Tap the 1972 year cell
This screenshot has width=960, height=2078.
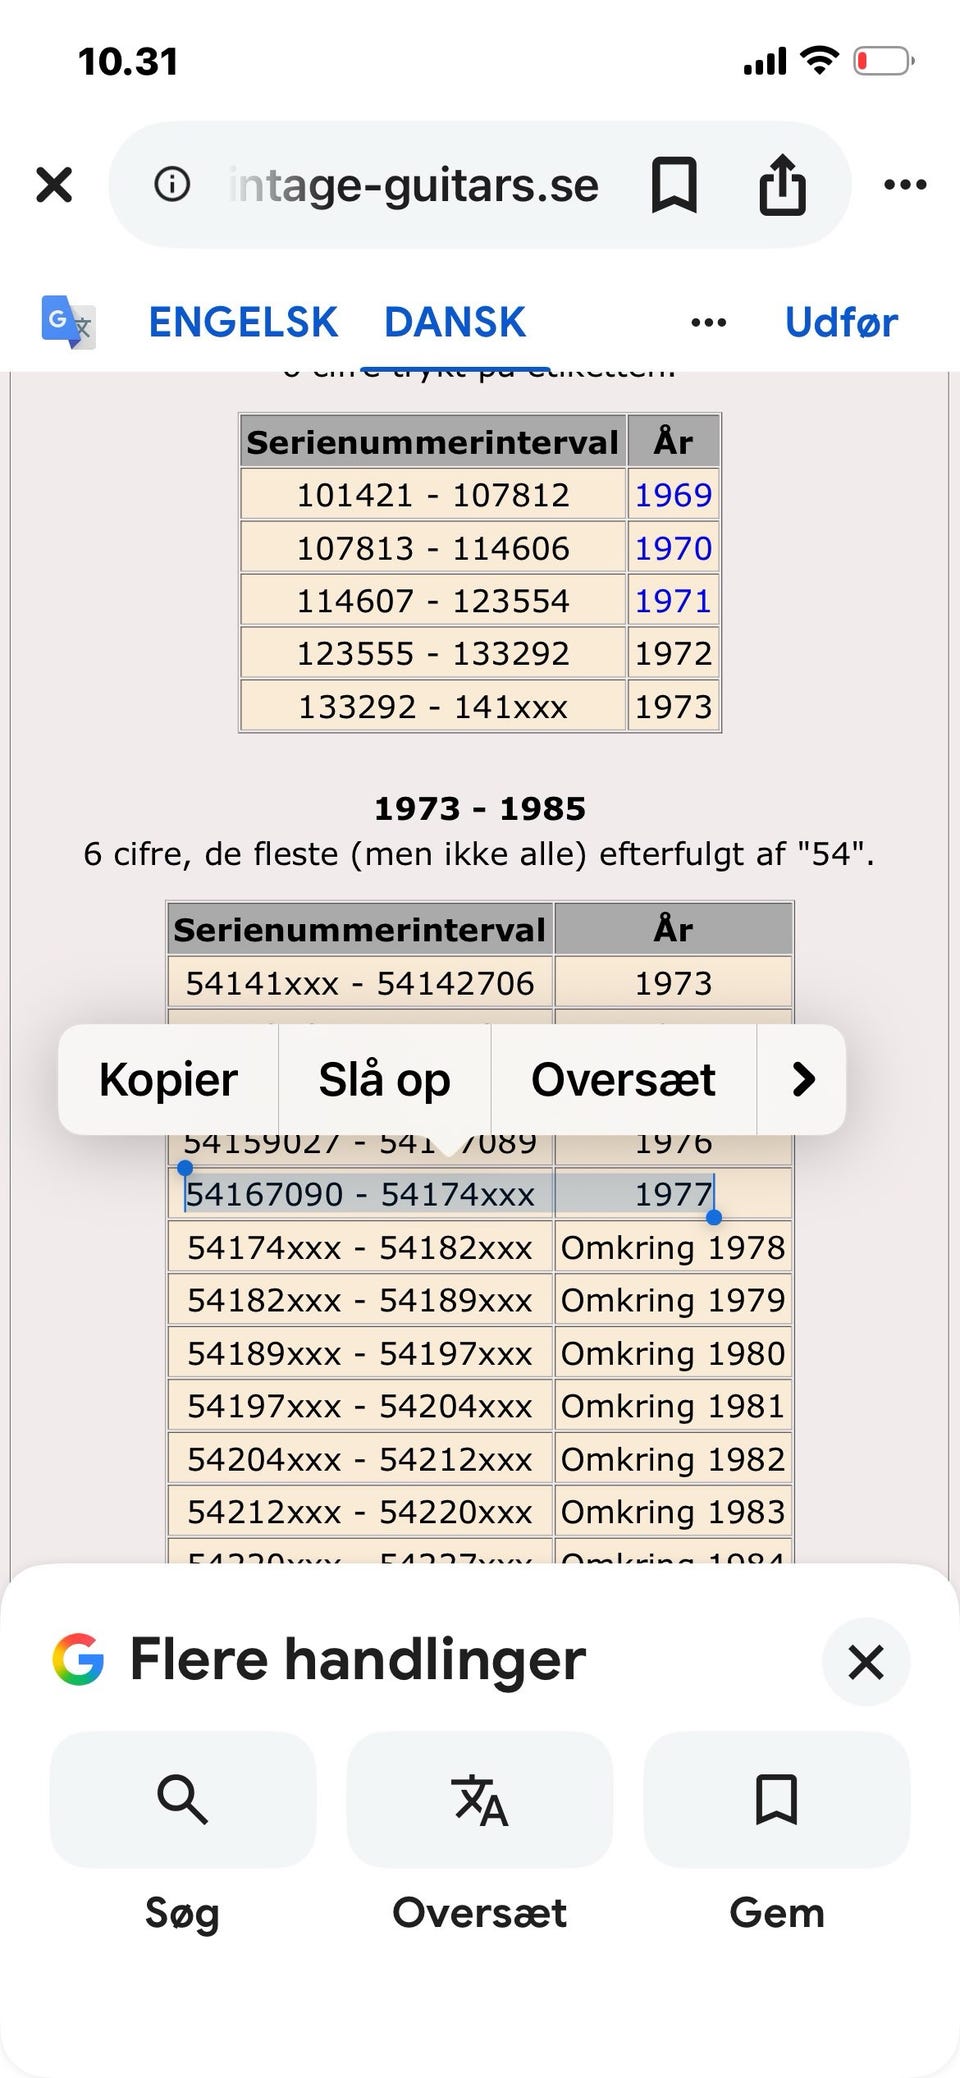[x=674, y=654]
